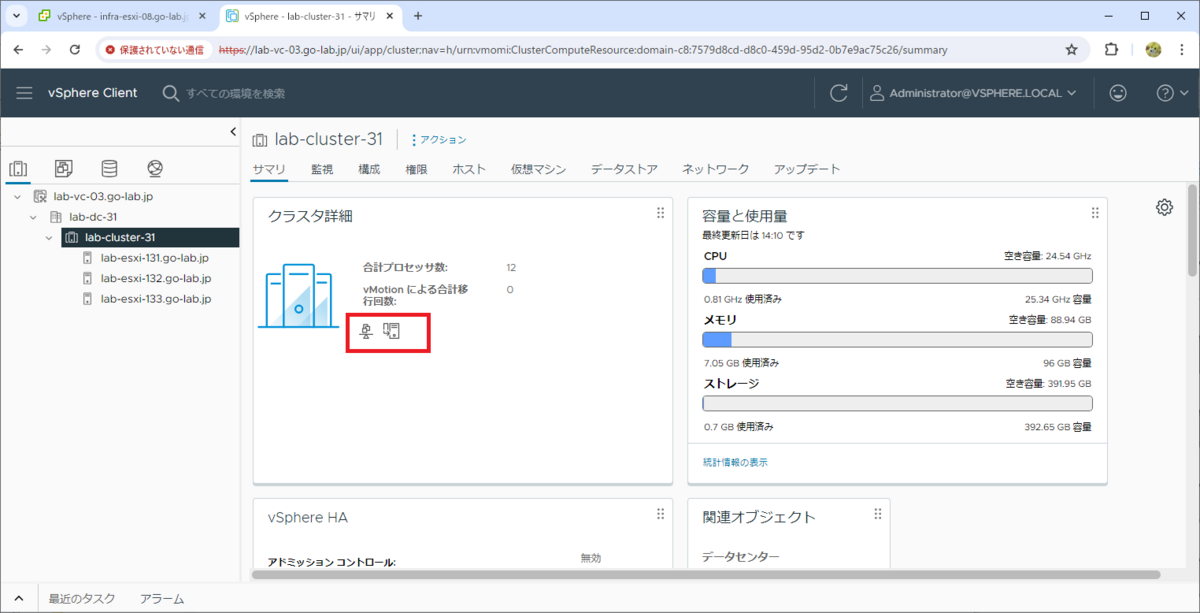Grab 容量と使用量 card drag handle
This screenshot has width=1200, height=613.
pos(1095,213)
